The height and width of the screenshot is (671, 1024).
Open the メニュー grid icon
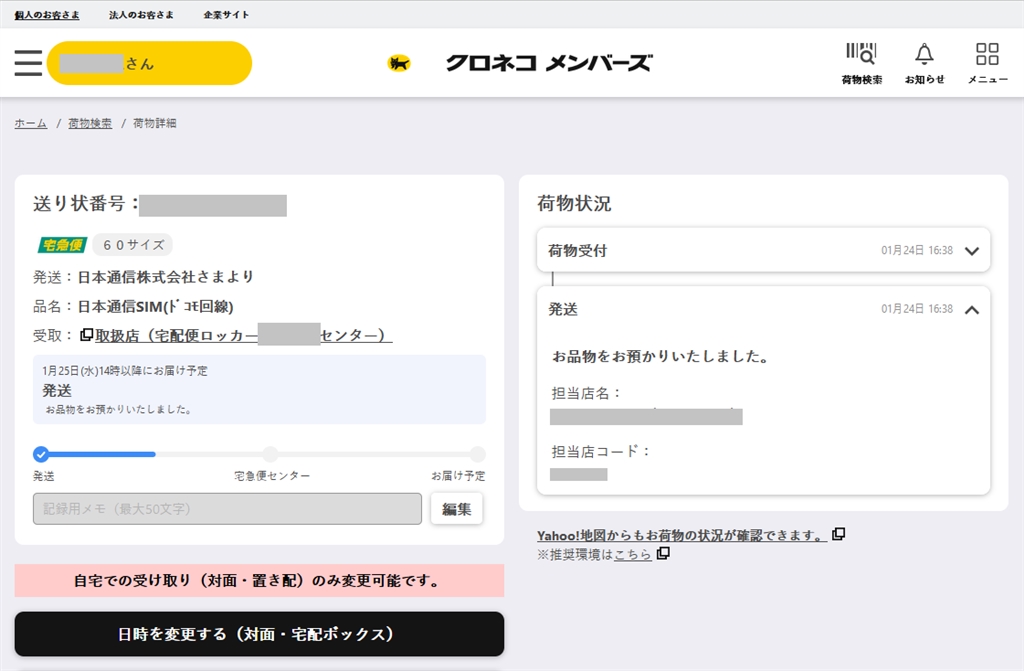pyautogui.click(x=987, y=63)
